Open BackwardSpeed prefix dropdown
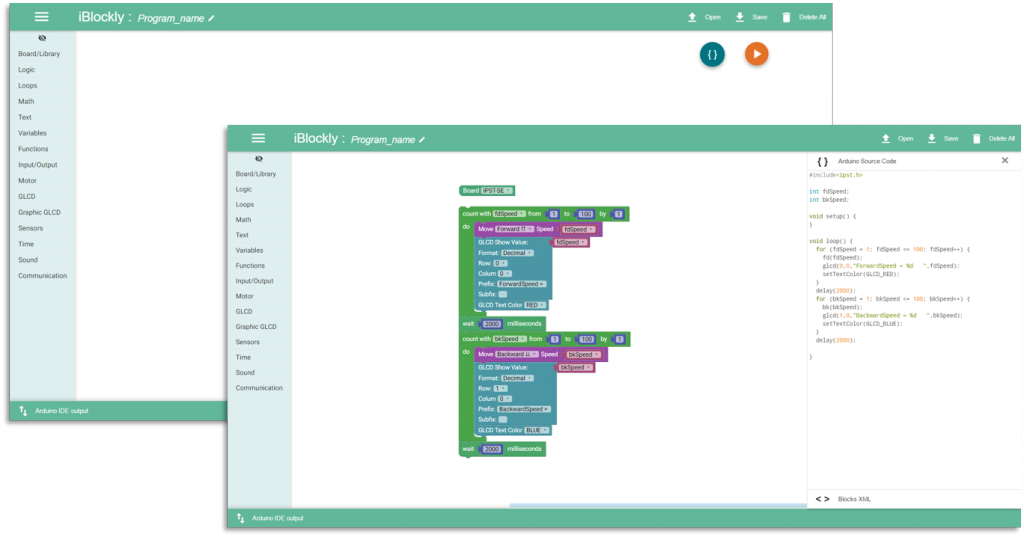Viewport: 1024px width, 537px height. (524, 409)
